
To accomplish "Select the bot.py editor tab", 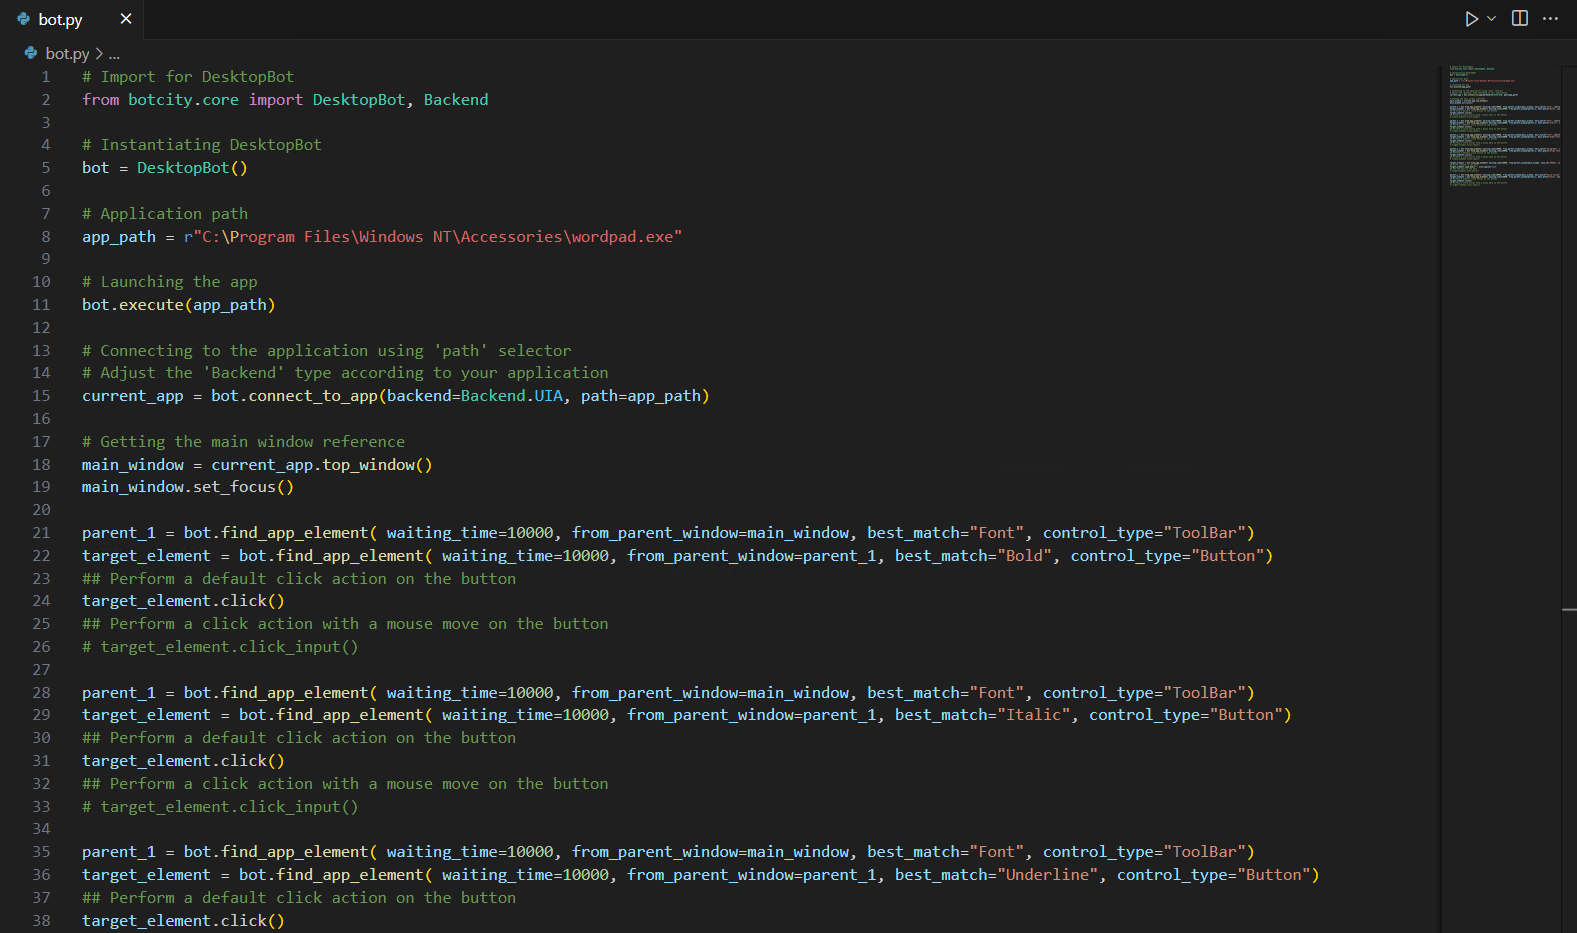I will point(71,19).
